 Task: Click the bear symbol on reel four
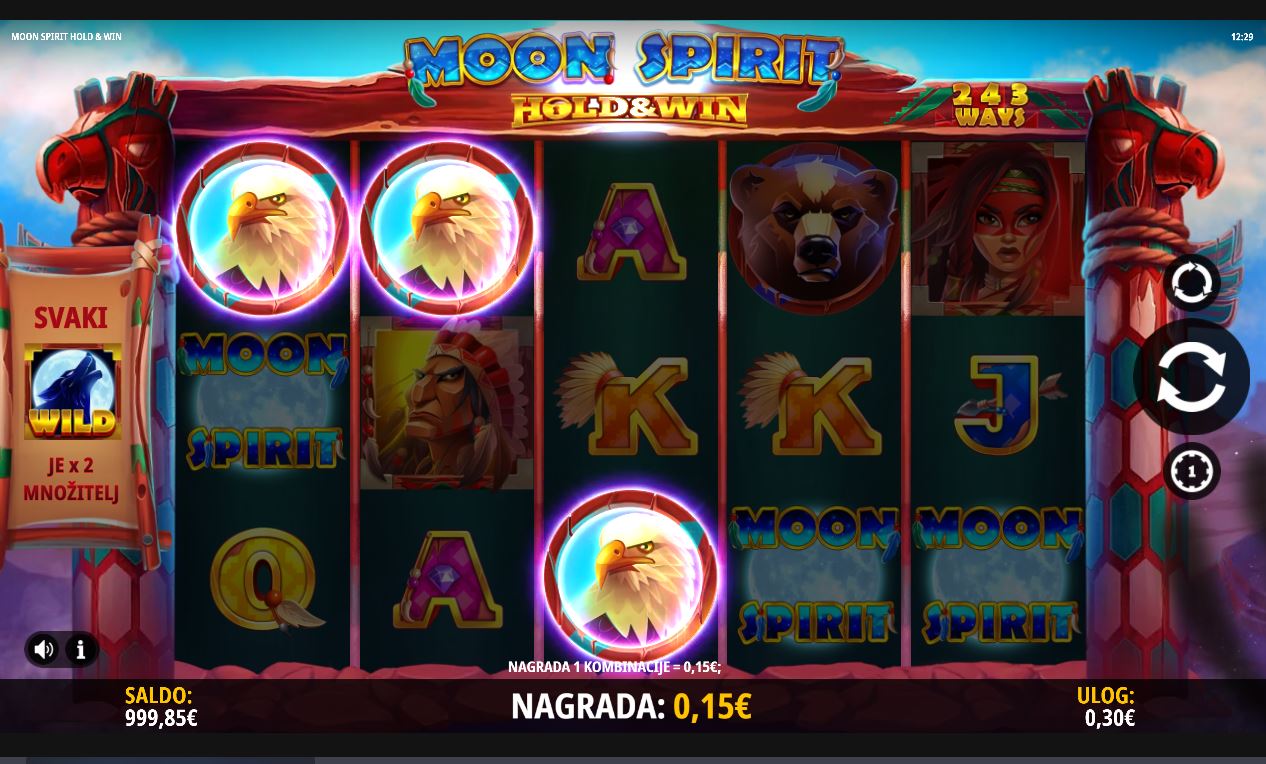tap(814, 229)
